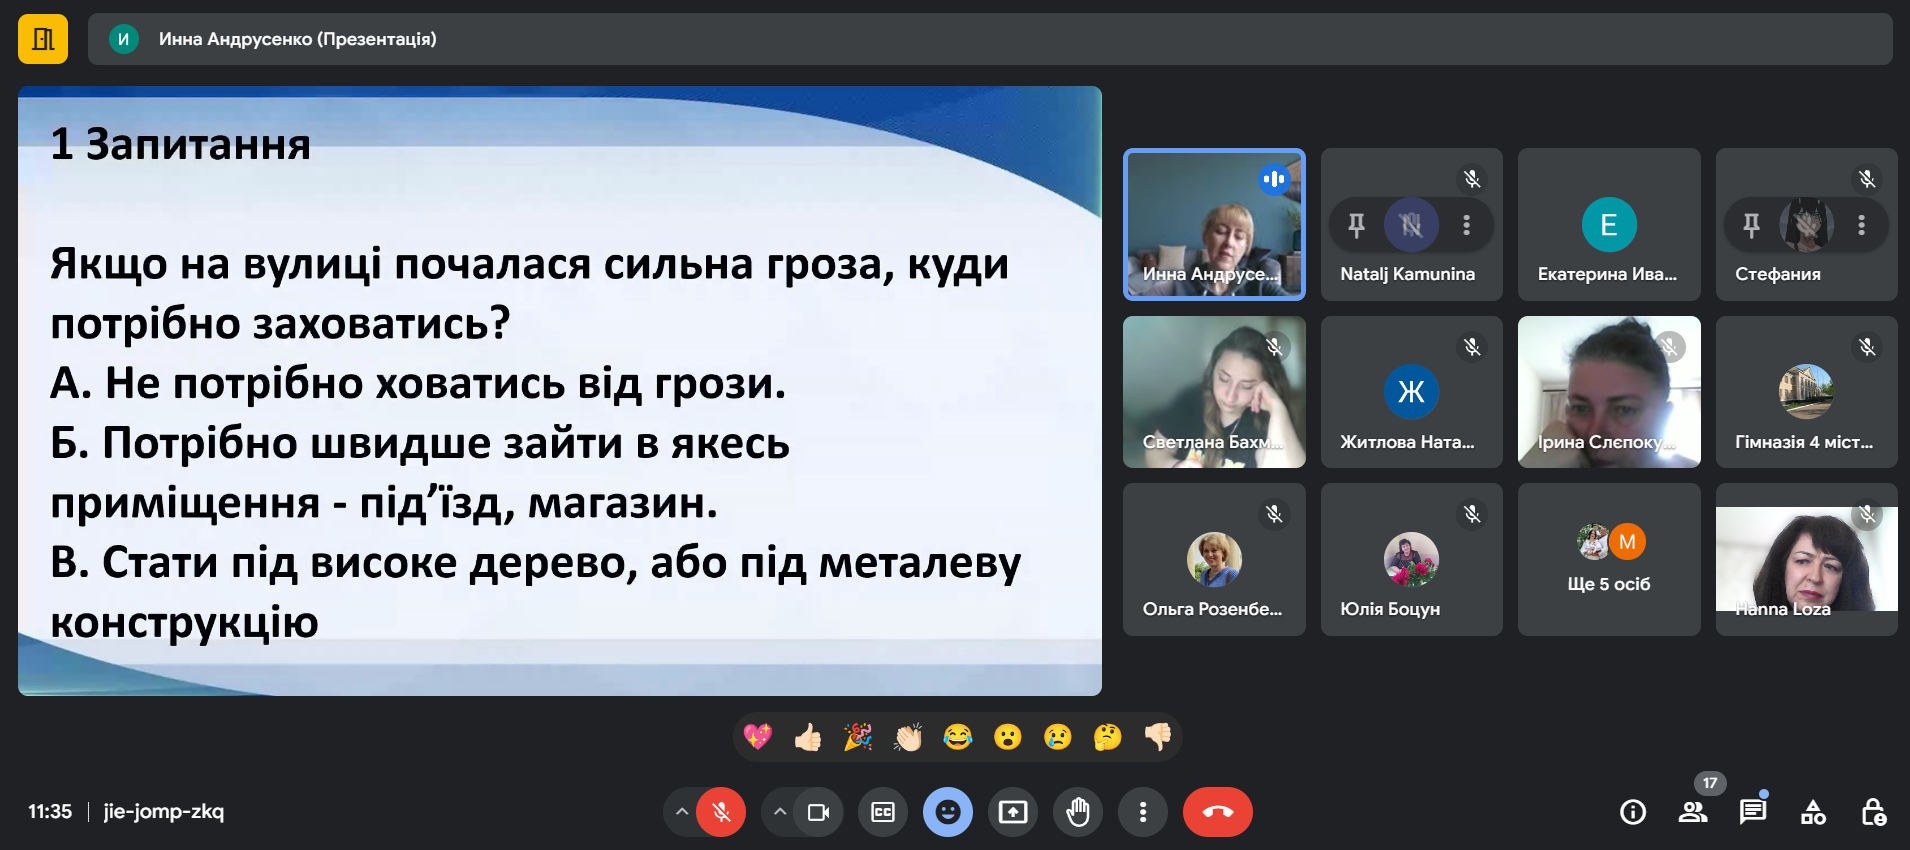This screenshot has height=850, width=1910.
Task: Send the thumbs up reaction
Action: pos(808,738)
